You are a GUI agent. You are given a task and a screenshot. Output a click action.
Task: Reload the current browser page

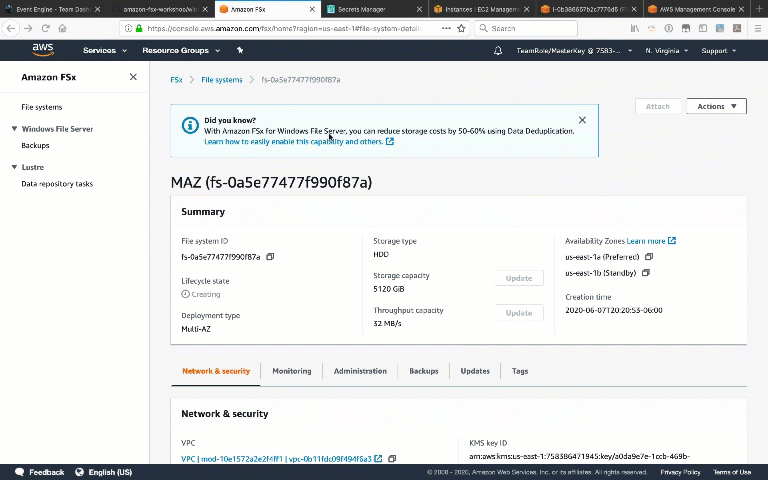tap(46, 28)
